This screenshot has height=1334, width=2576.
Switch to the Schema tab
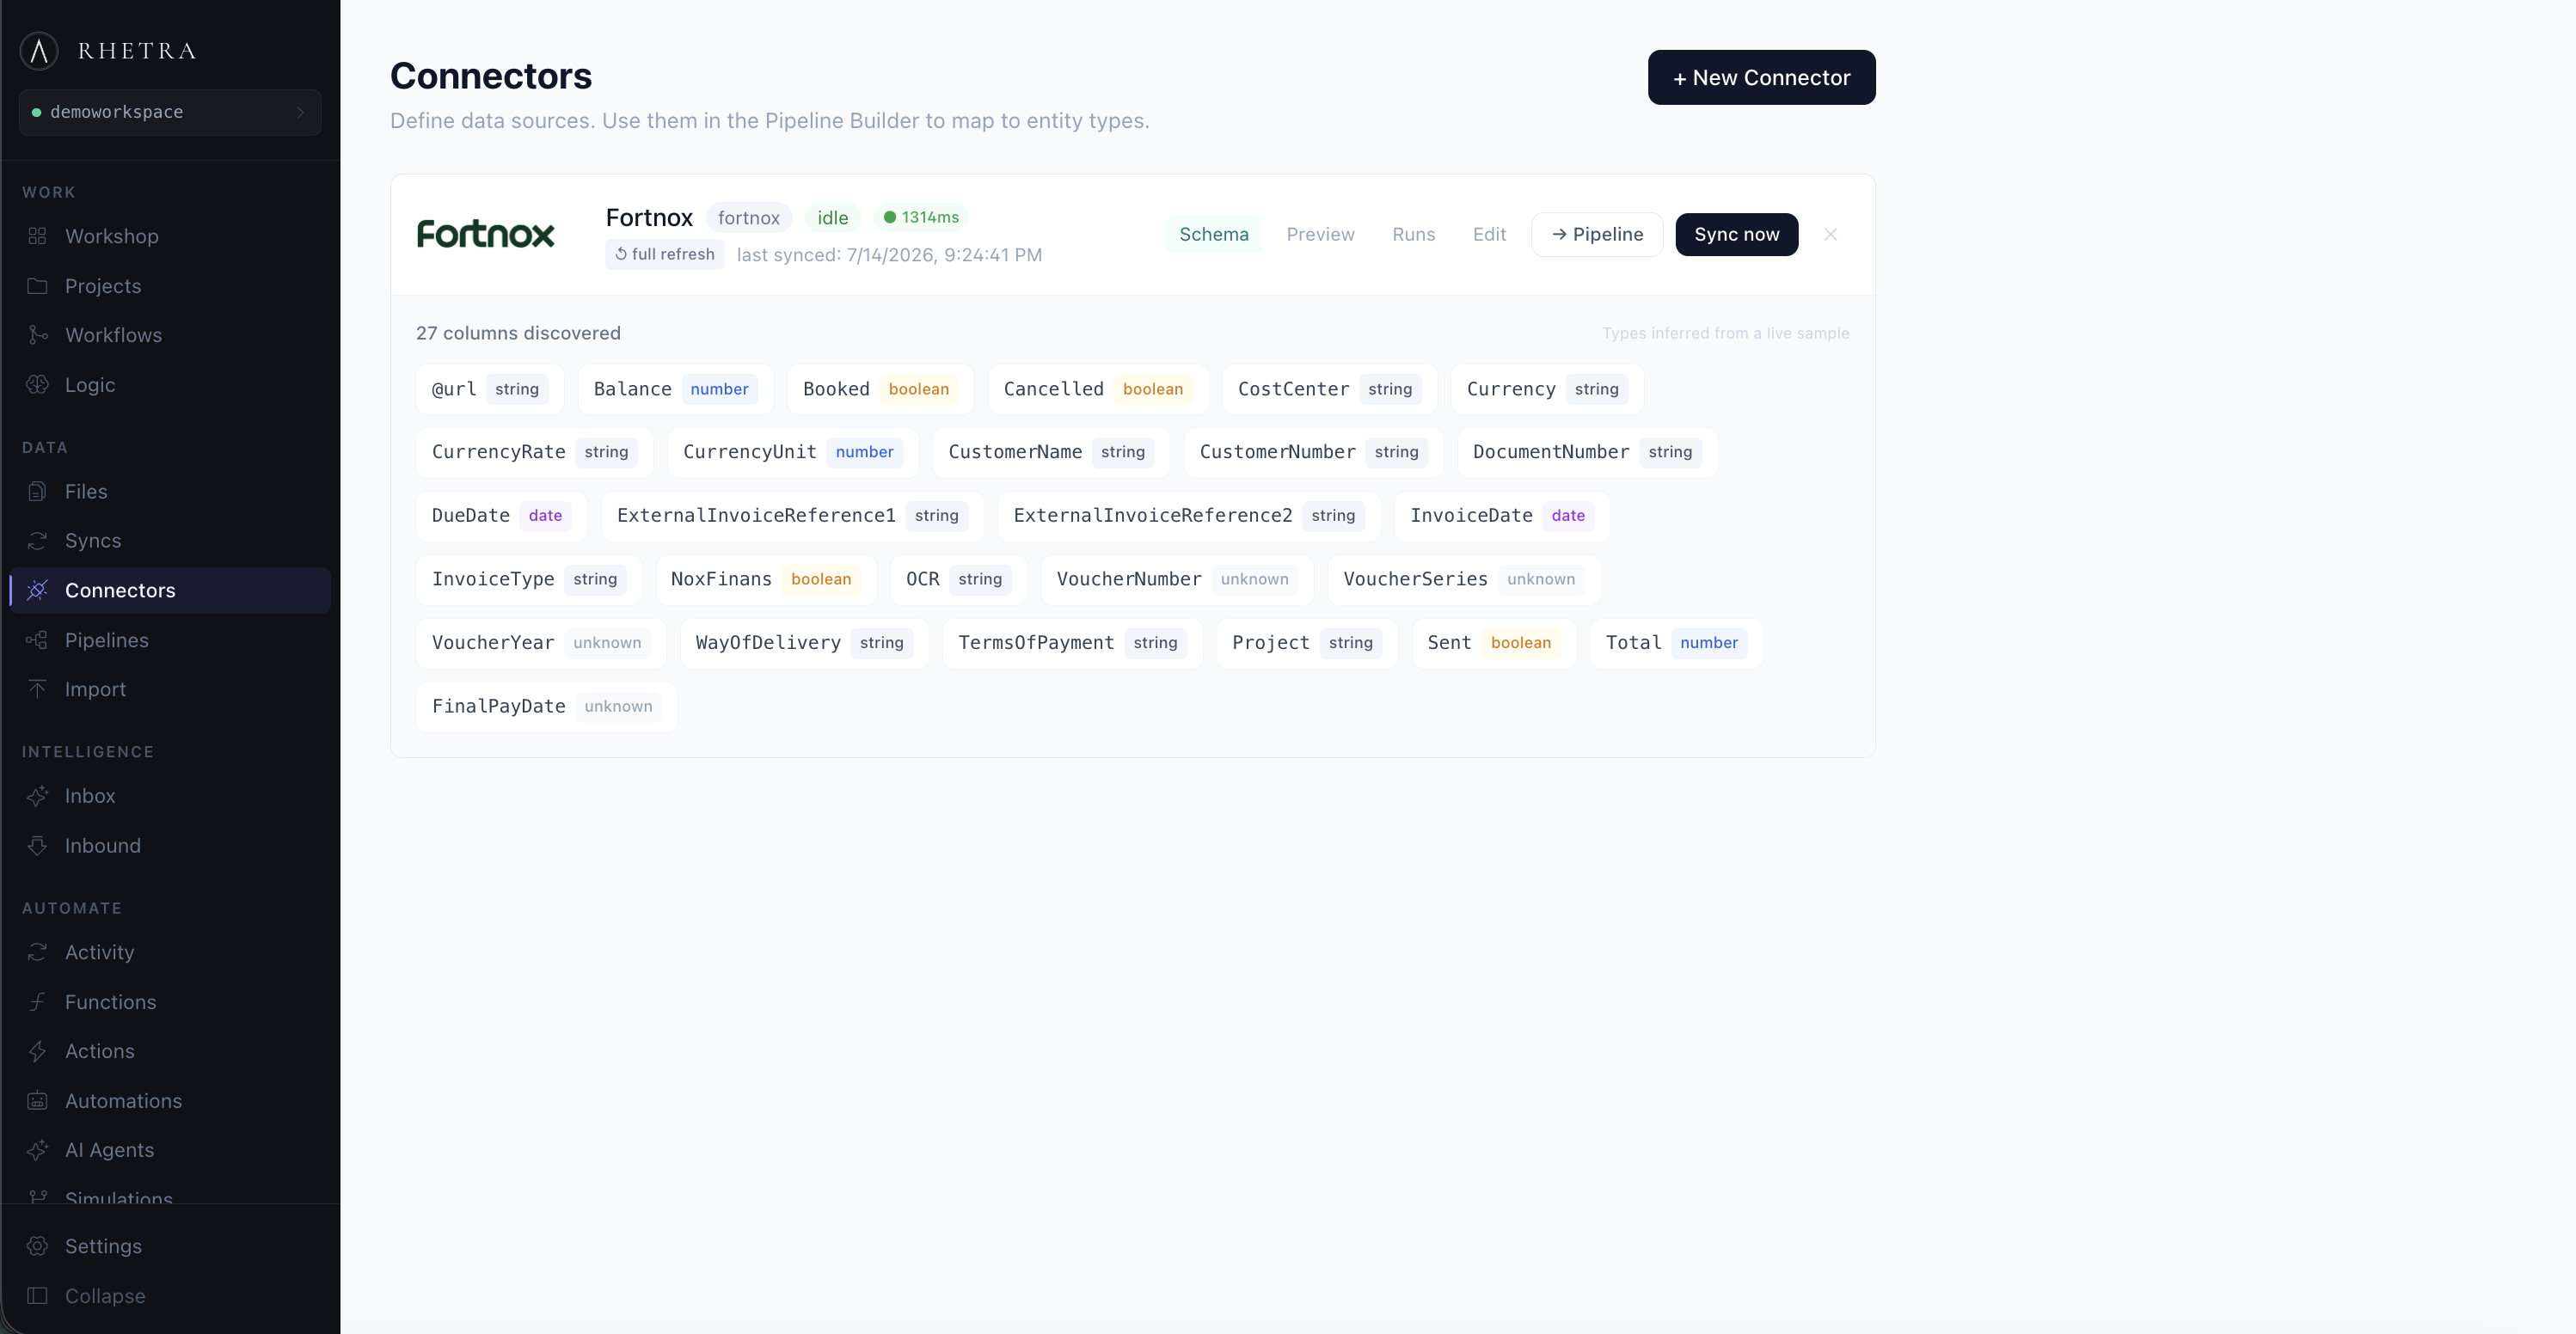click(1214, 234)
